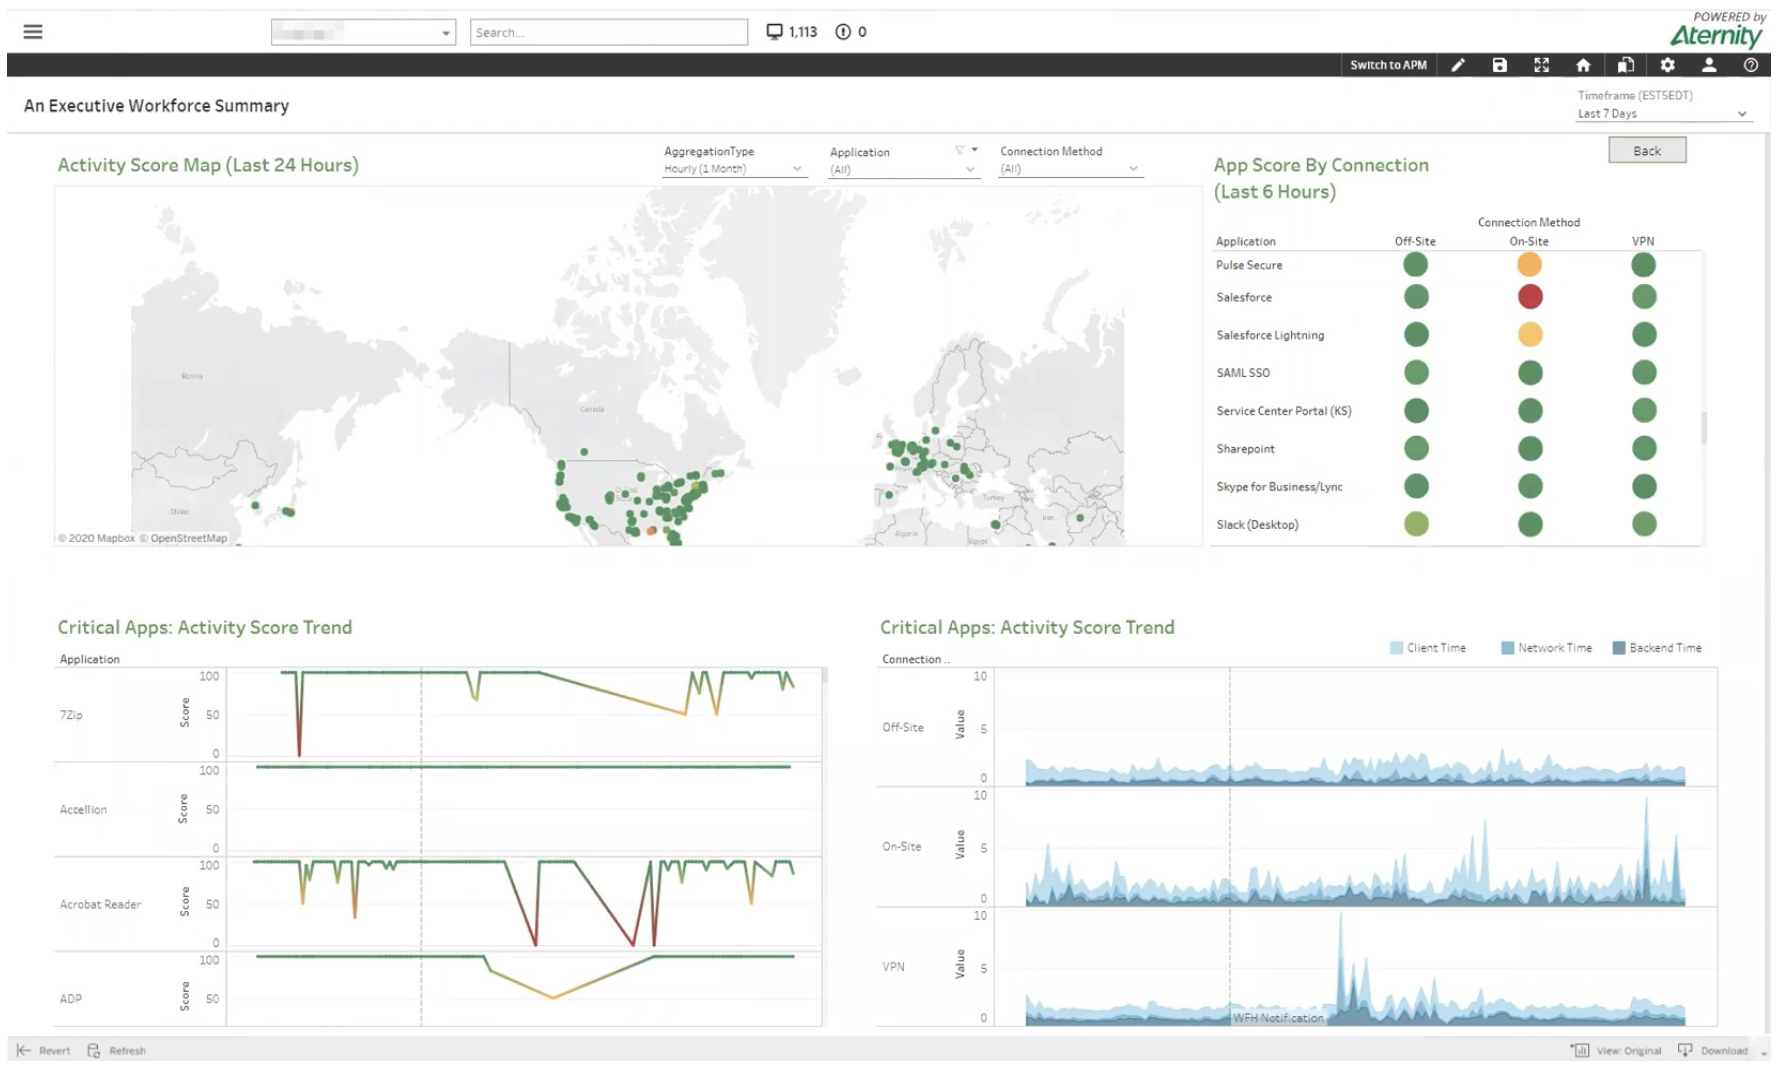Open the user profile icon
This screenshot has height=1070, width=1780.
pos(1709,65)
